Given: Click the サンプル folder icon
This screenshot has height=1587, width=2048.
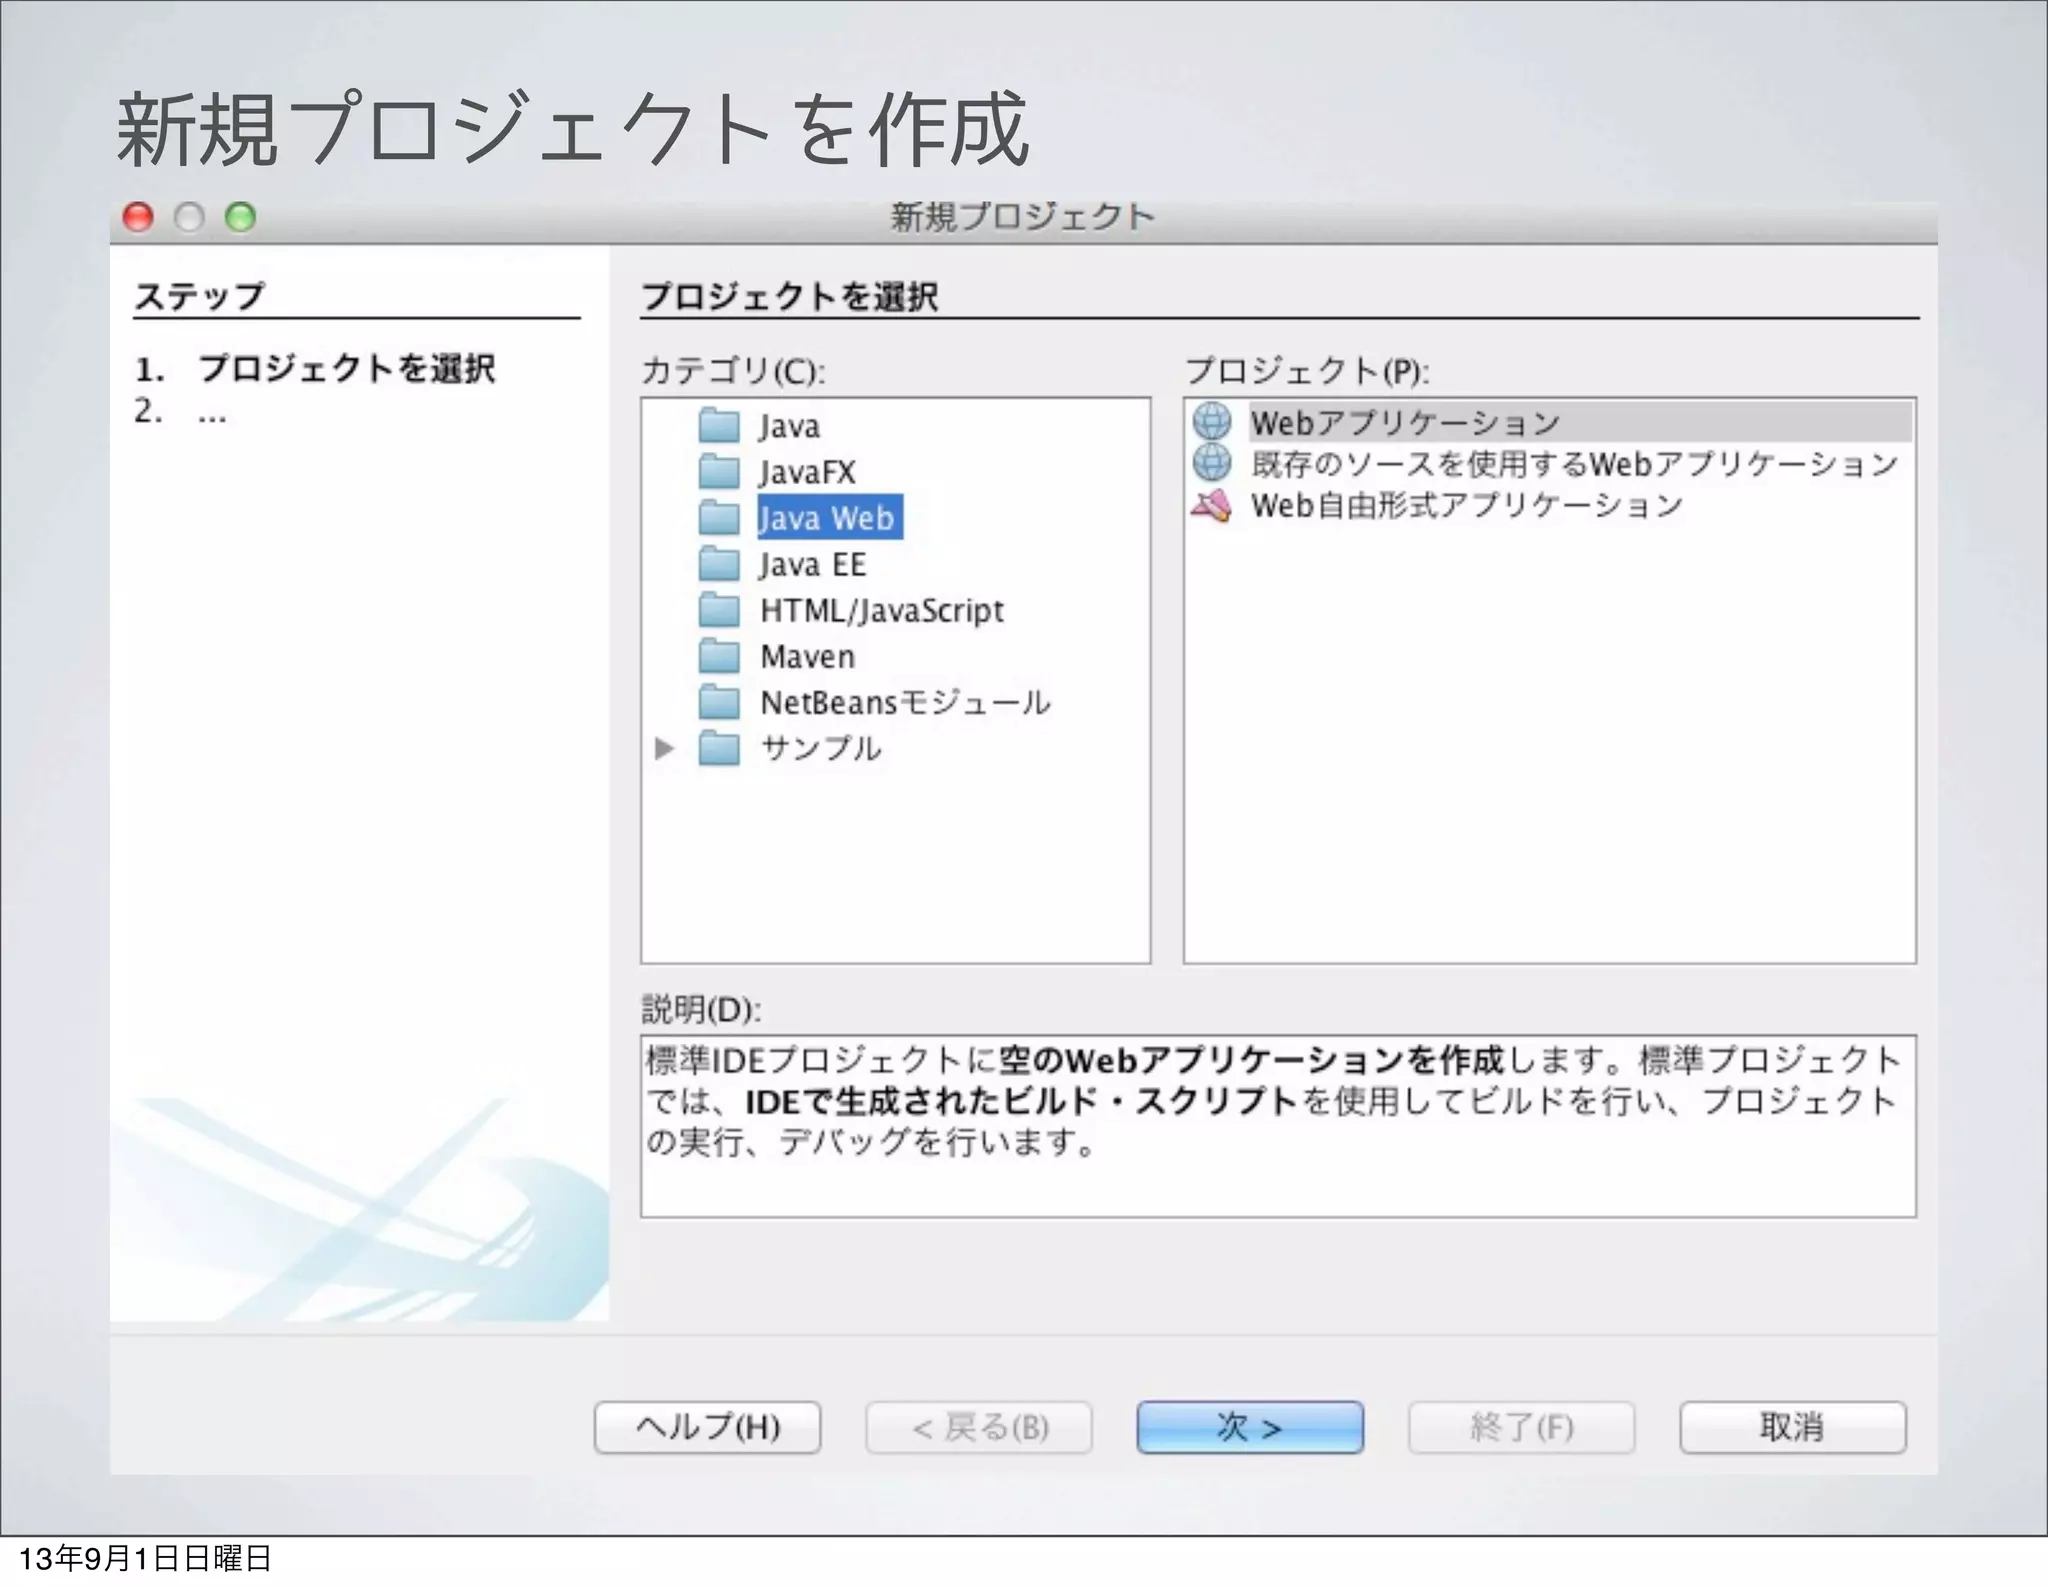Looking at the screenshot, I should (x=719, y=748).
